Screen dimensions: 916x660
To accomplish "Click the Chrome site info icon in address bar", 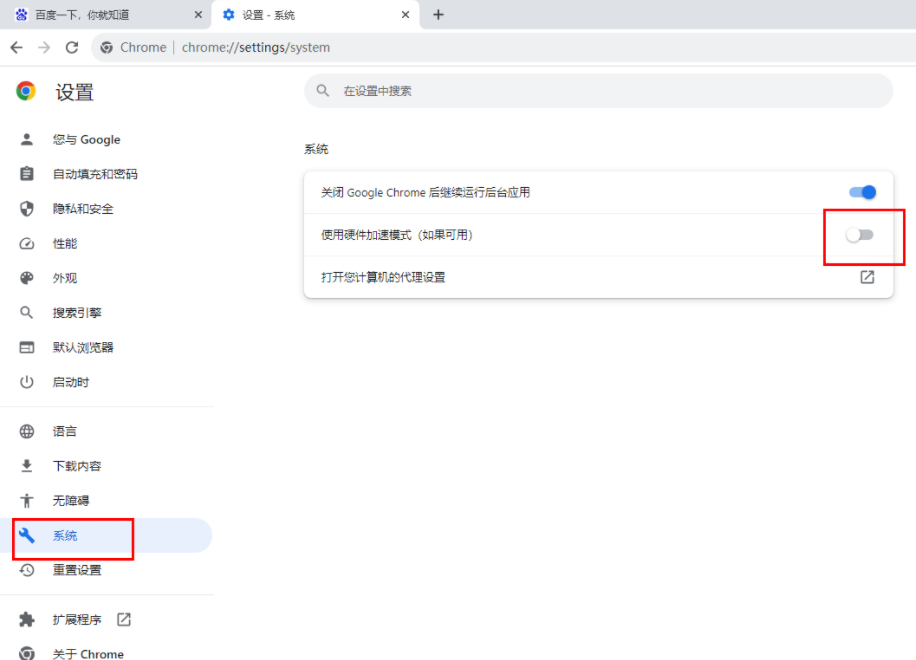I will click(x=106, y=47).
